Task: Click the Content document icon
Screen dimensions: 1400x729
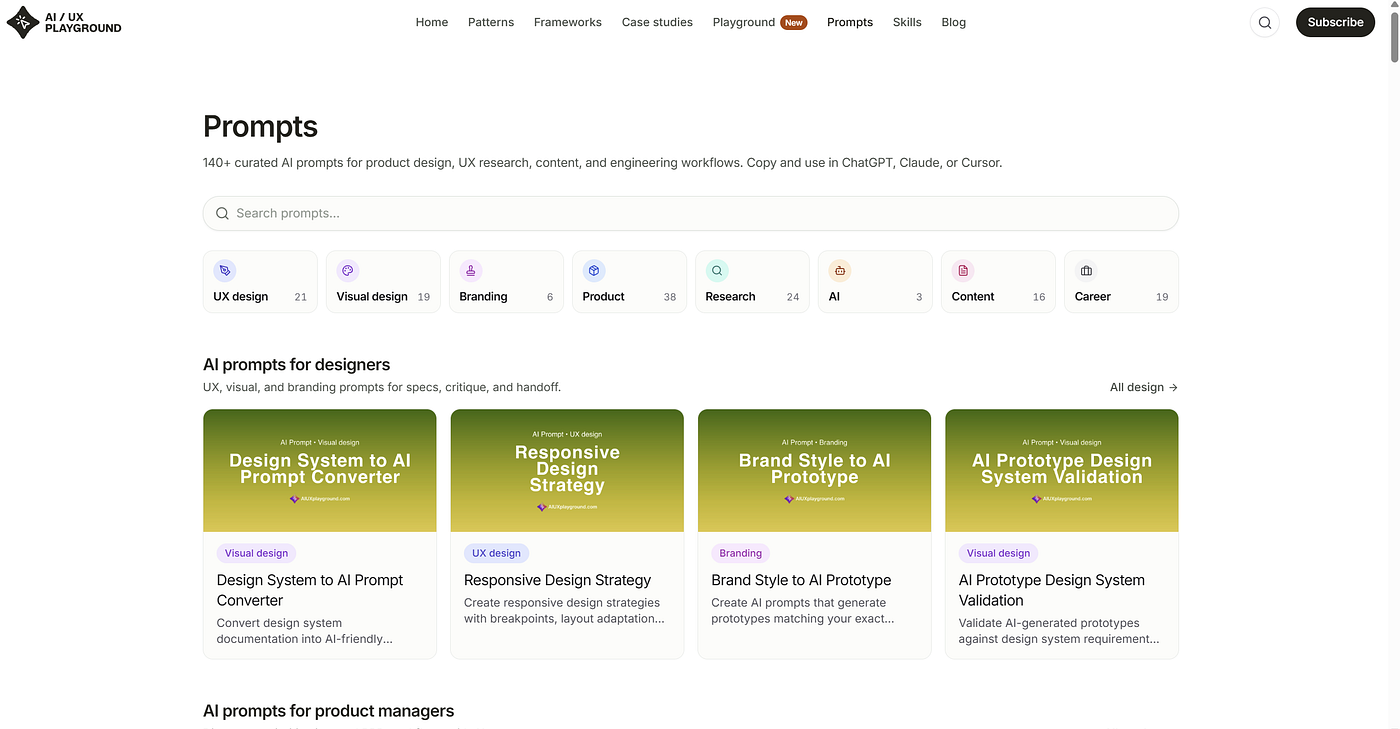Action: pyautogui.click(x=963, y=270)
